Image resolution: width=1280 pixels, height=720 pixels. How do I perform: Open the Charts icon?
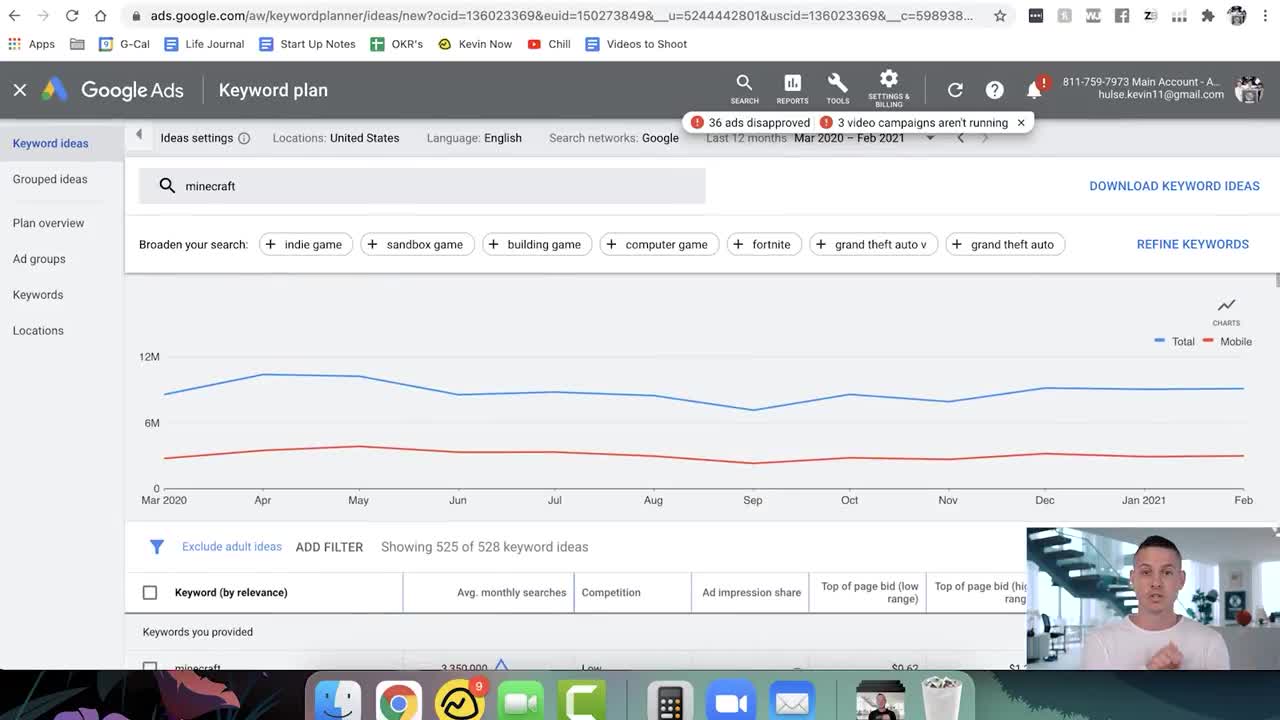click(x=1226, y=310)
